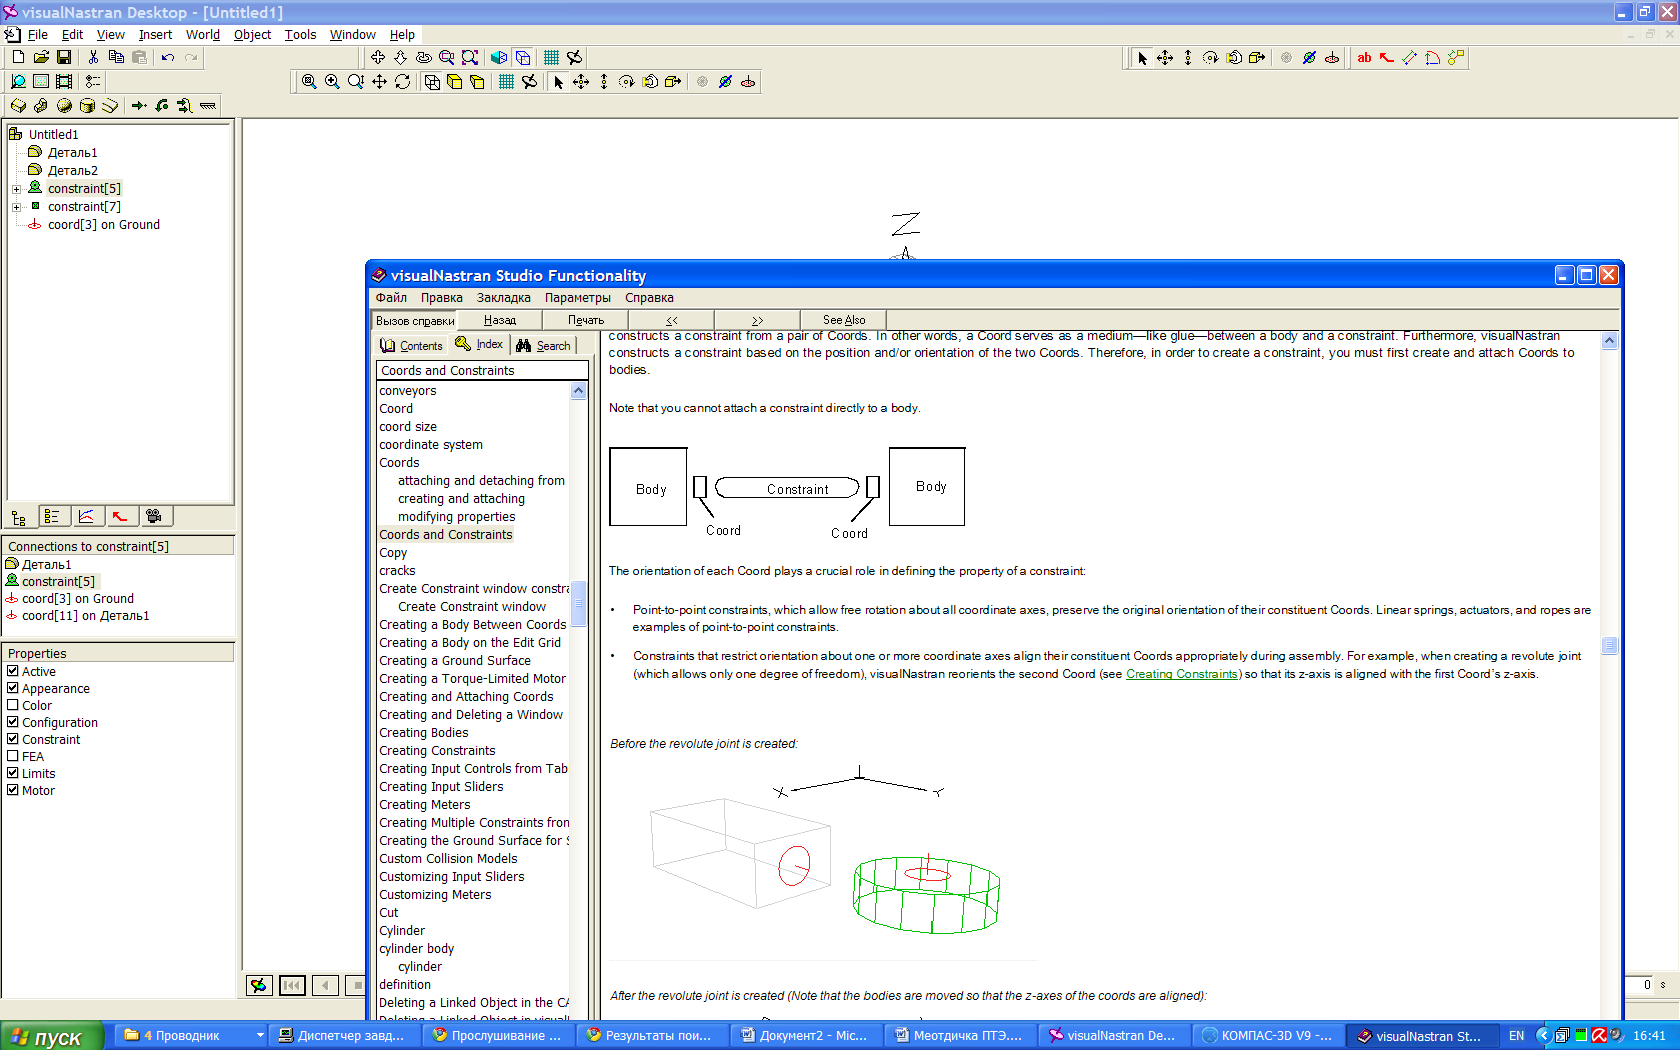Enable the Color checkbox
Screen dimensions: 1680x1050
pos(13,705)
